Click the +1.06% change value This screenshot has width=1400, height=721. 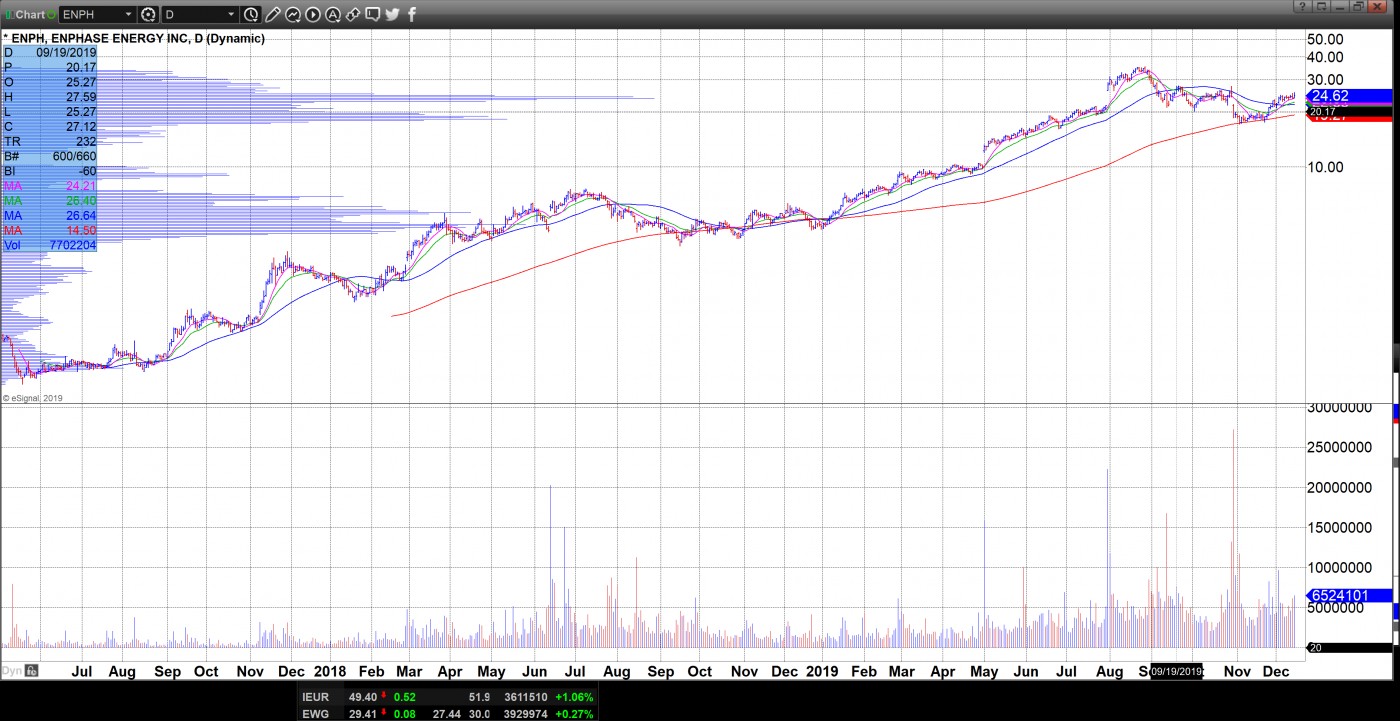572,697
